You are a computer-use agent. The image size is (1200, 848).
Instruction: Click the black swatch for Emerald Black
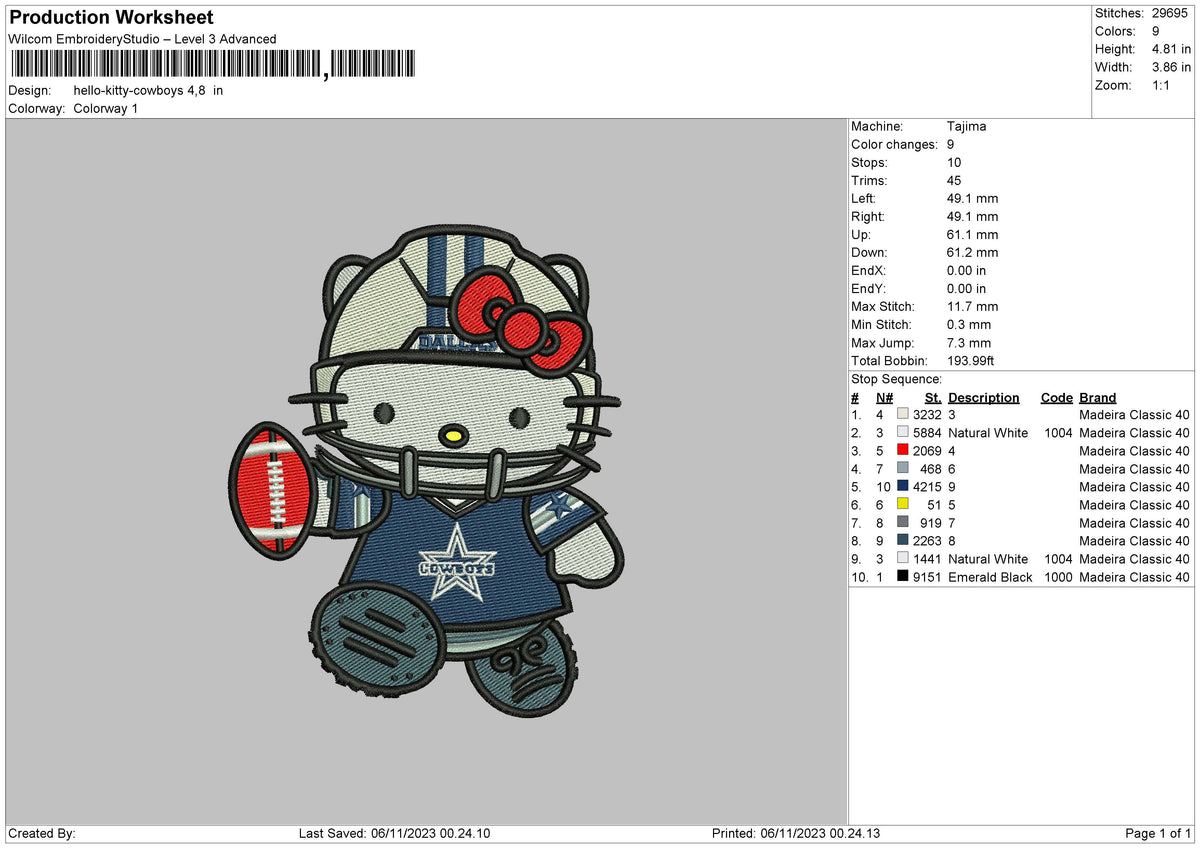[903, 576]
